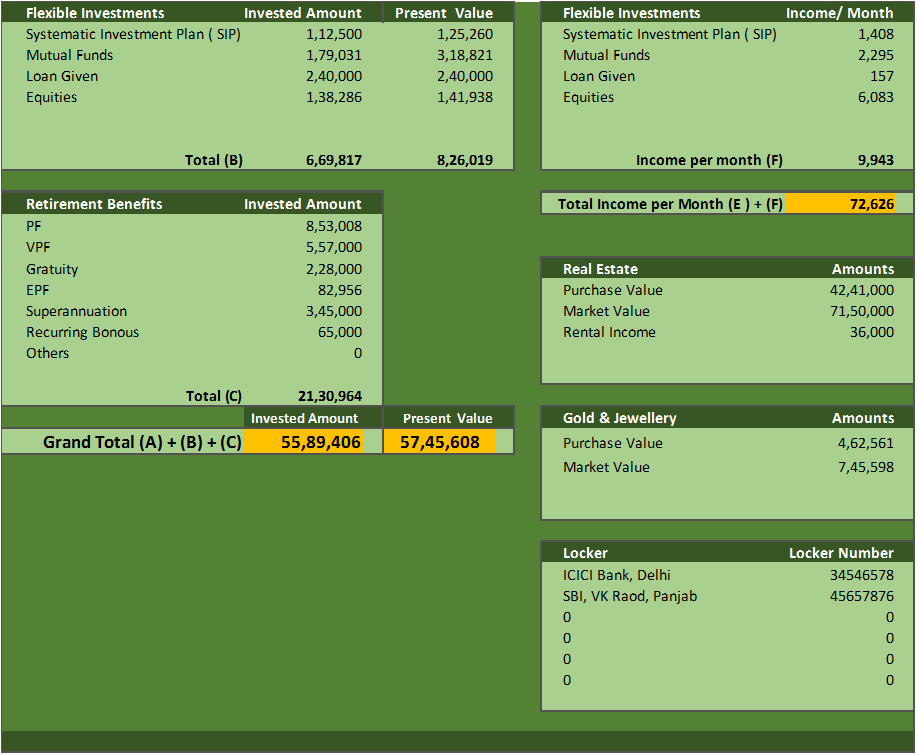
Task: Select Recurring Bonous amount 65,000
Action: pos(340,333)
